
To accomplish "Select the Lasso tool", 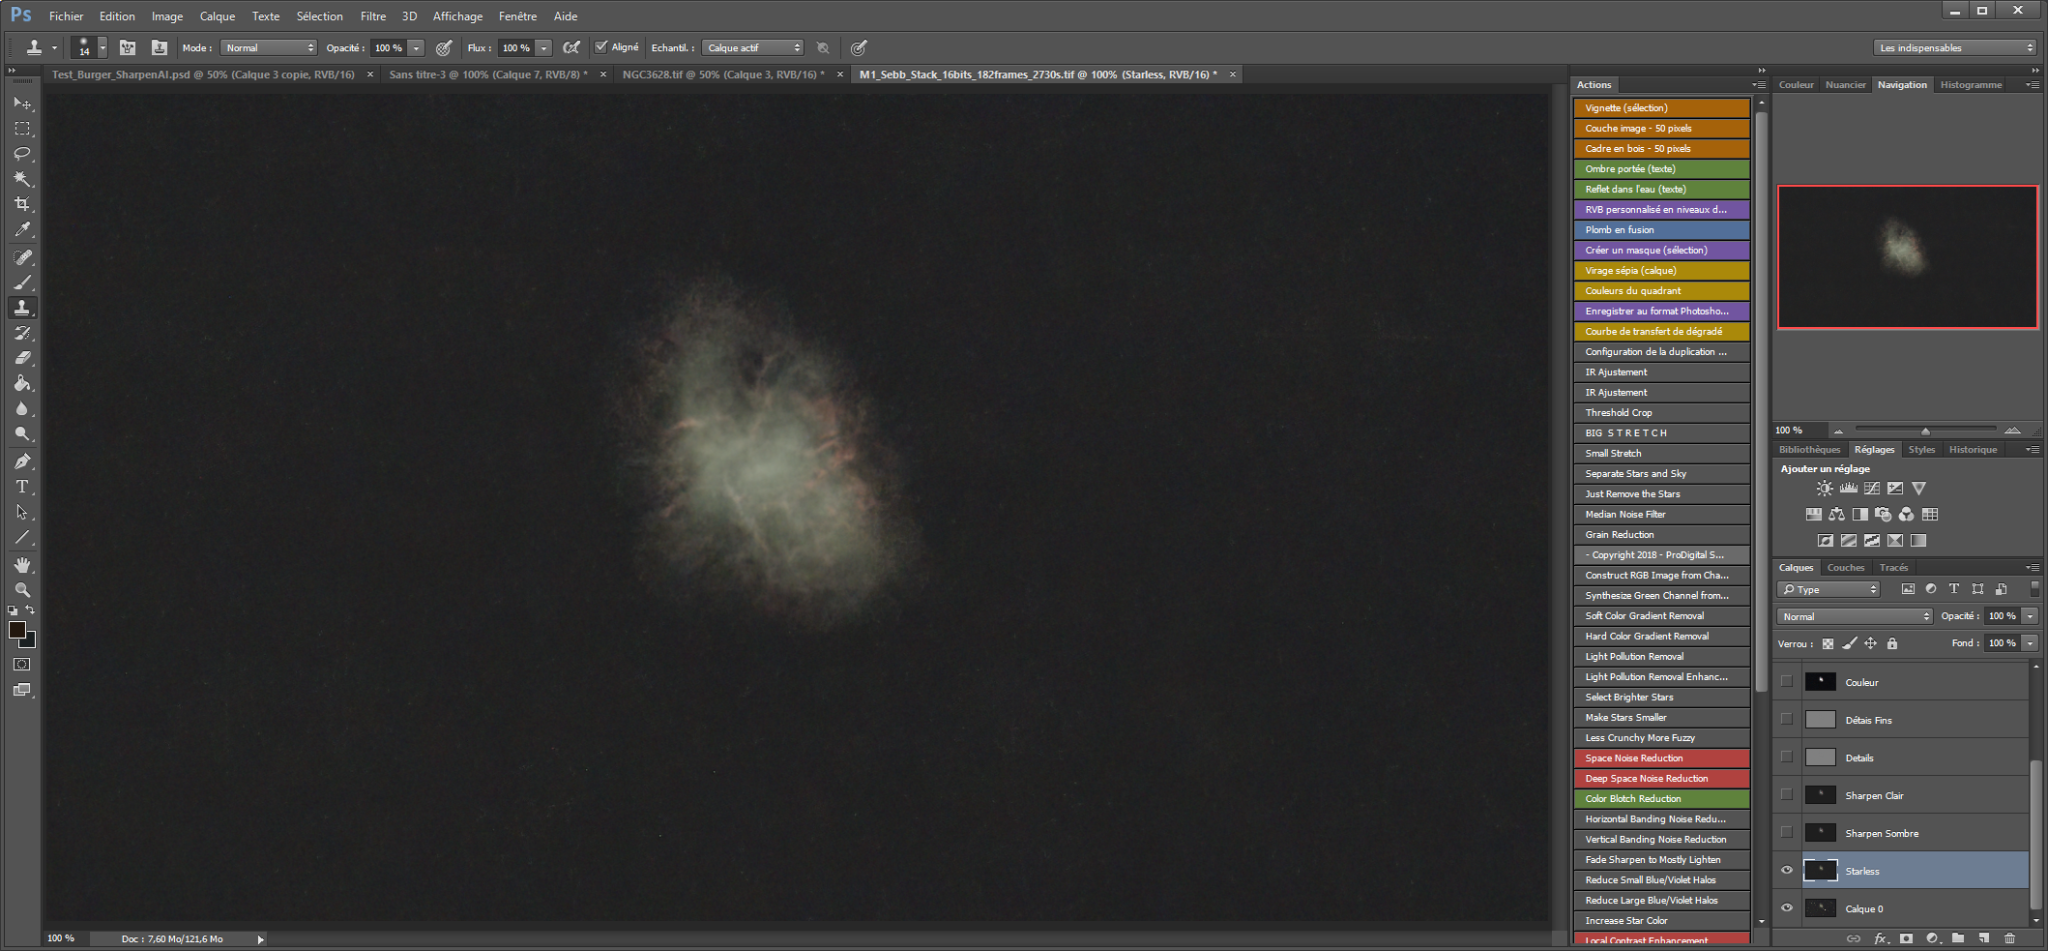I will click(22, 154).
